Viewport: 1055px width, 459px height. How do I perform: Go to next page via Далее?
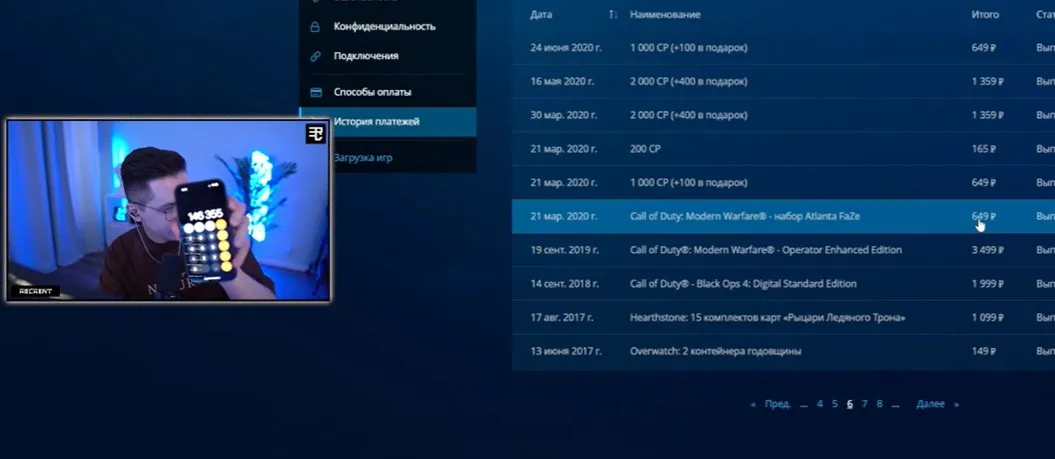931,404
